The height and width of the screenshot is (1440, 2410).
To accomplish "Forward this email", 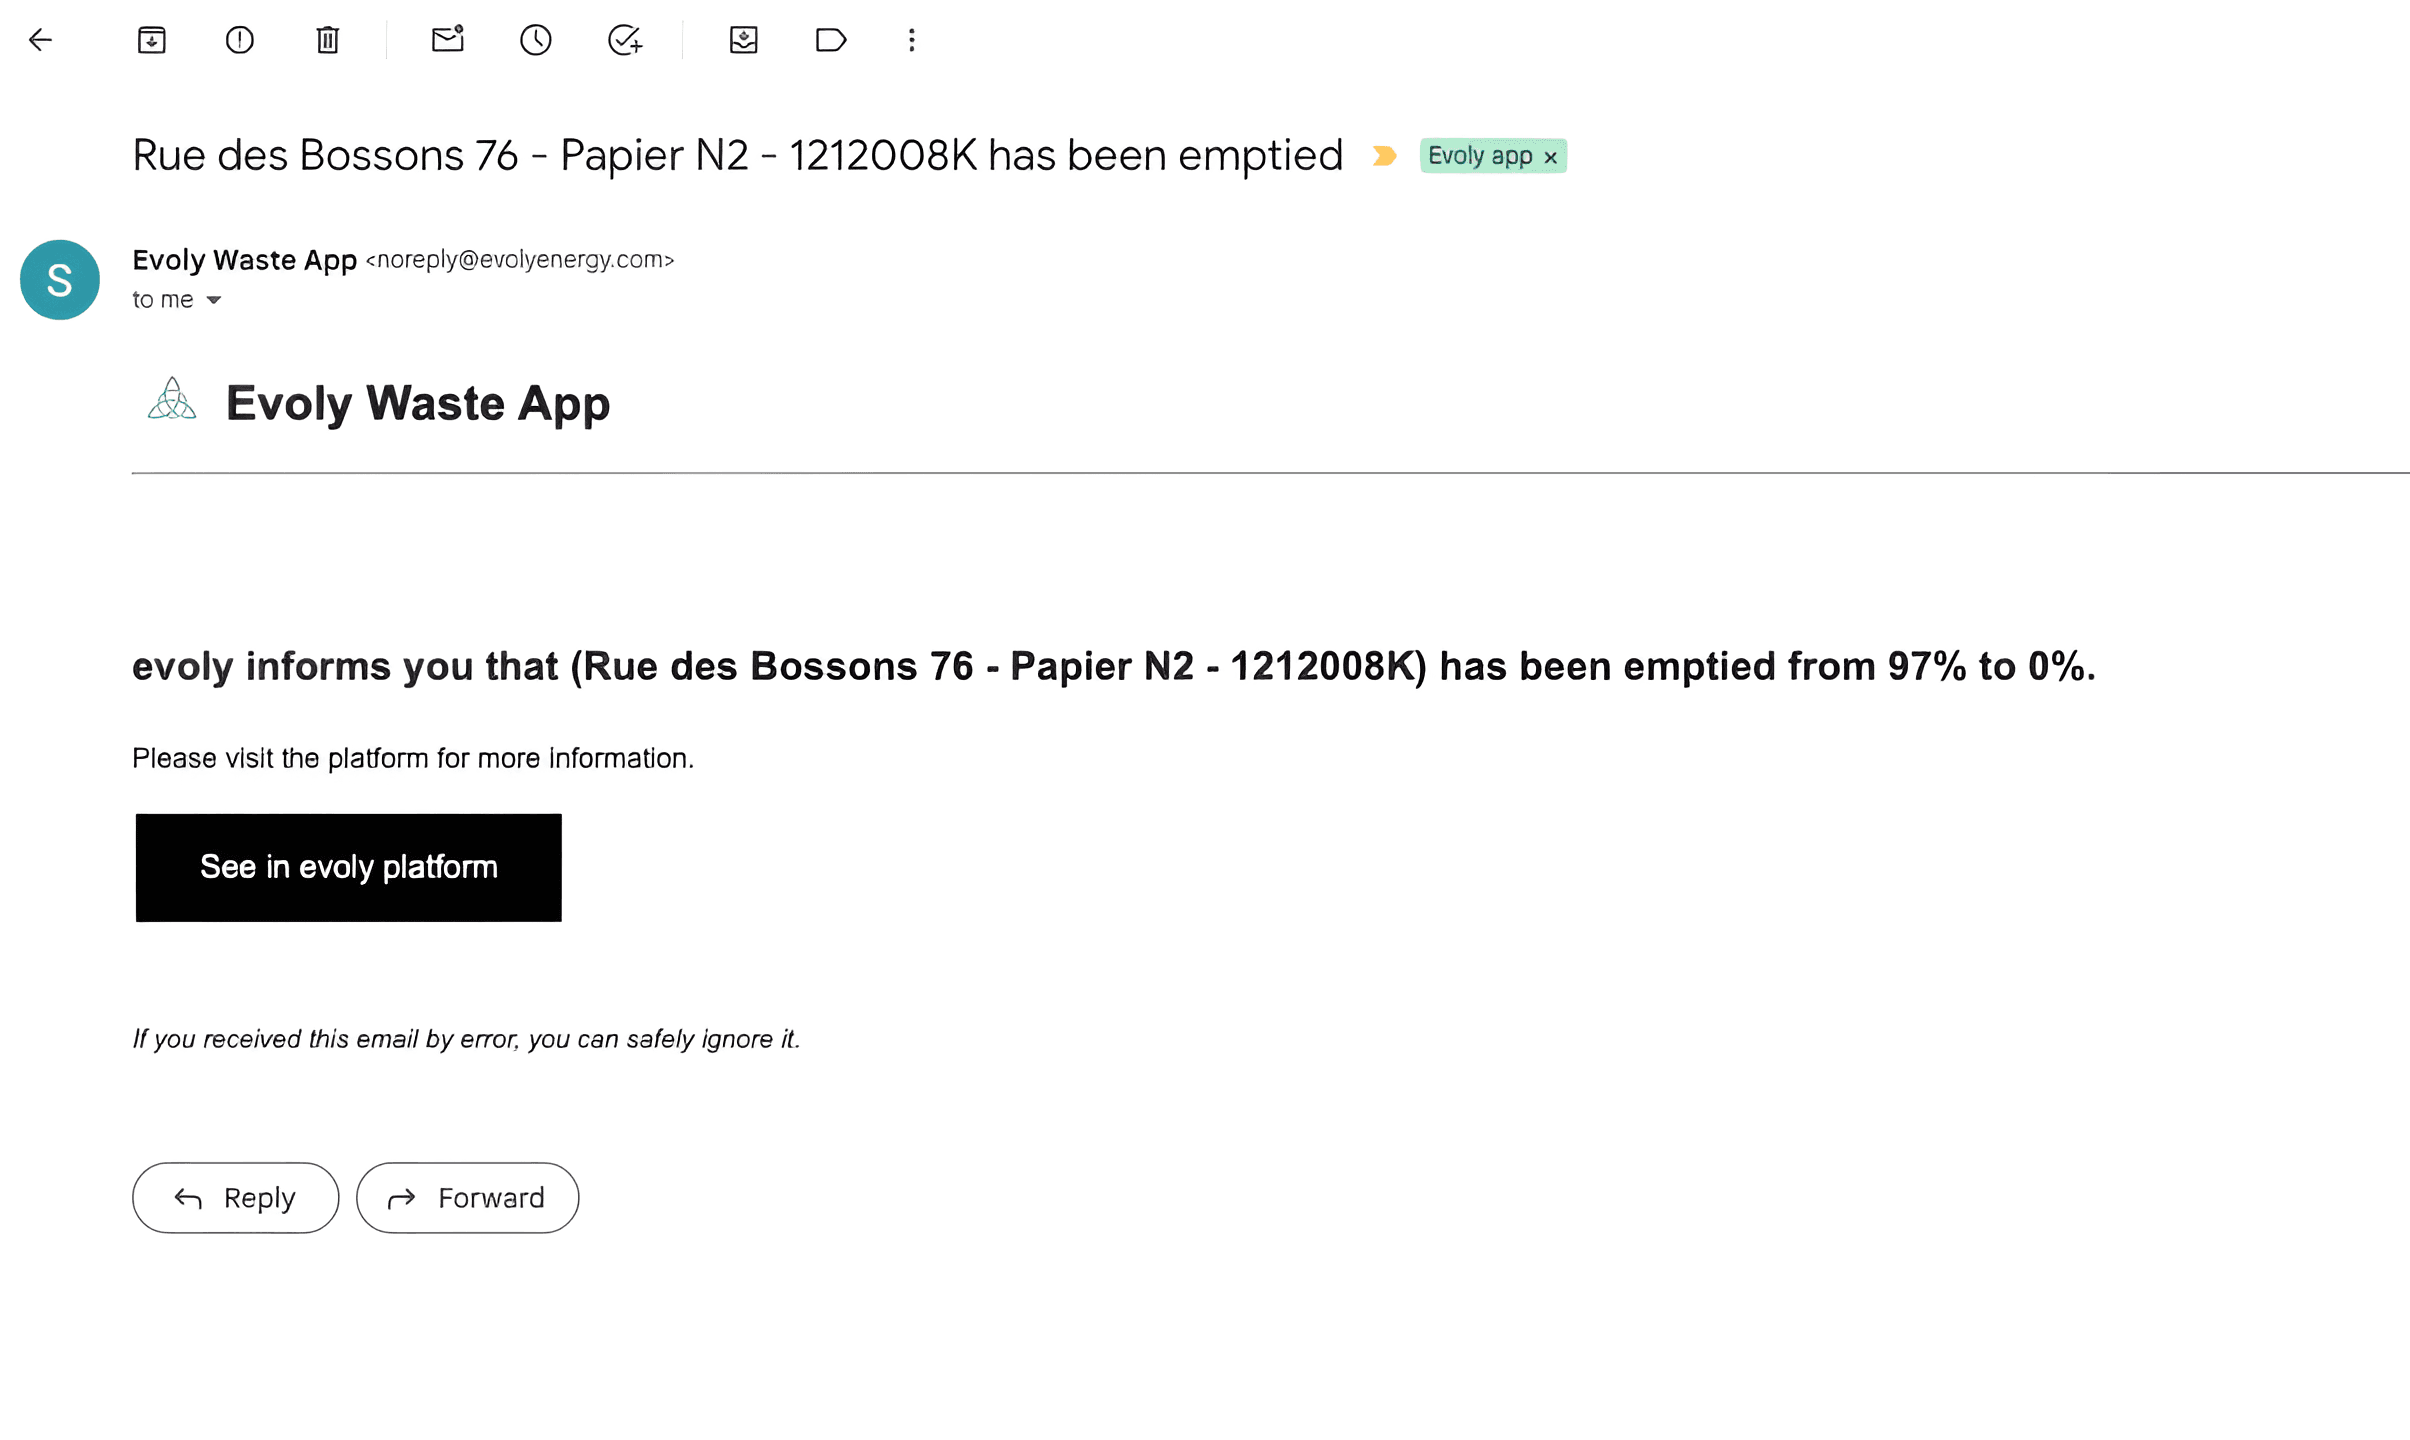I will tap(467, 1197).
